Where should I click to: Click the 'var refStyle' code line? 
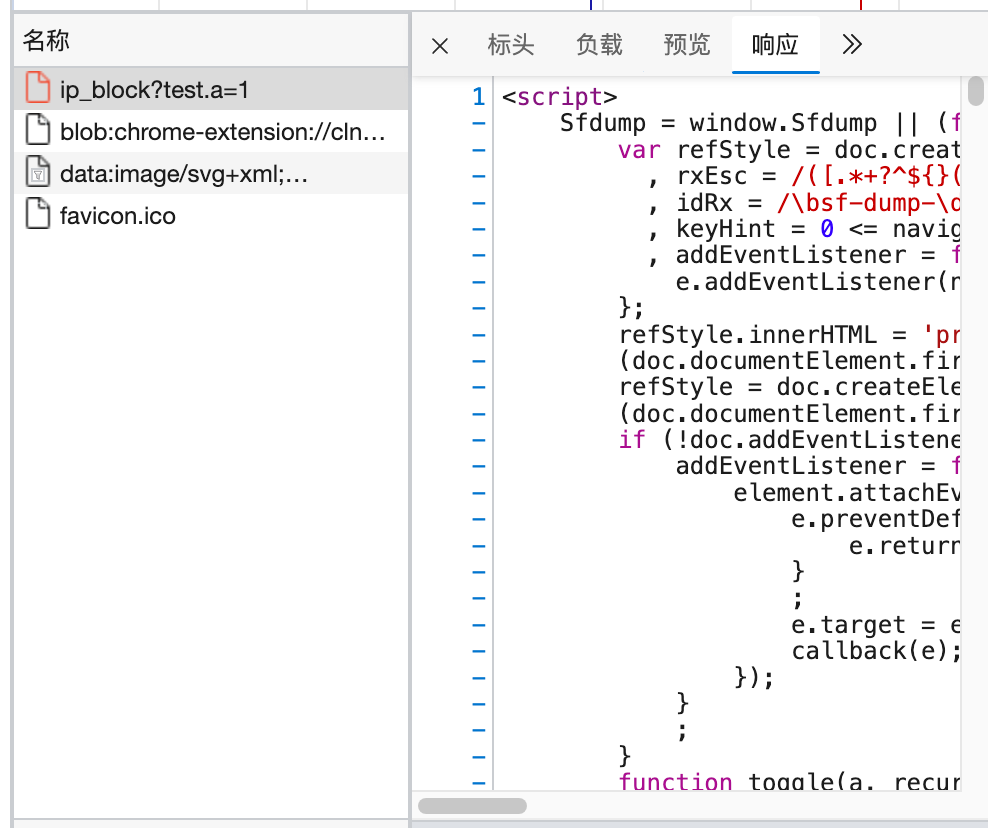click(x=789, y=150)
